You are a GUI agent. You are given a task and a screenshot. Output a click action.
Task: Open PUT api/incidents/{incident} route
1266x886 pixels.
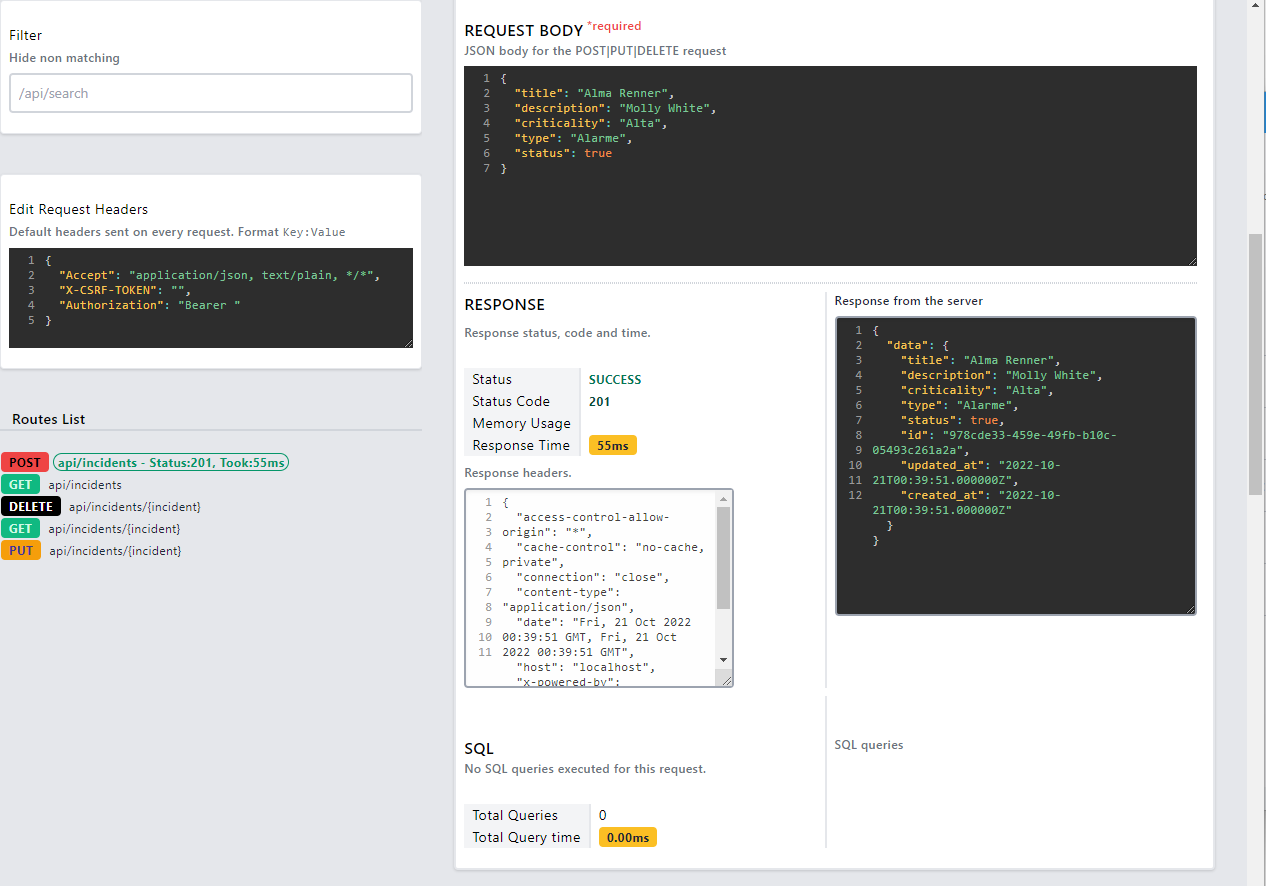tap(115, 551)
